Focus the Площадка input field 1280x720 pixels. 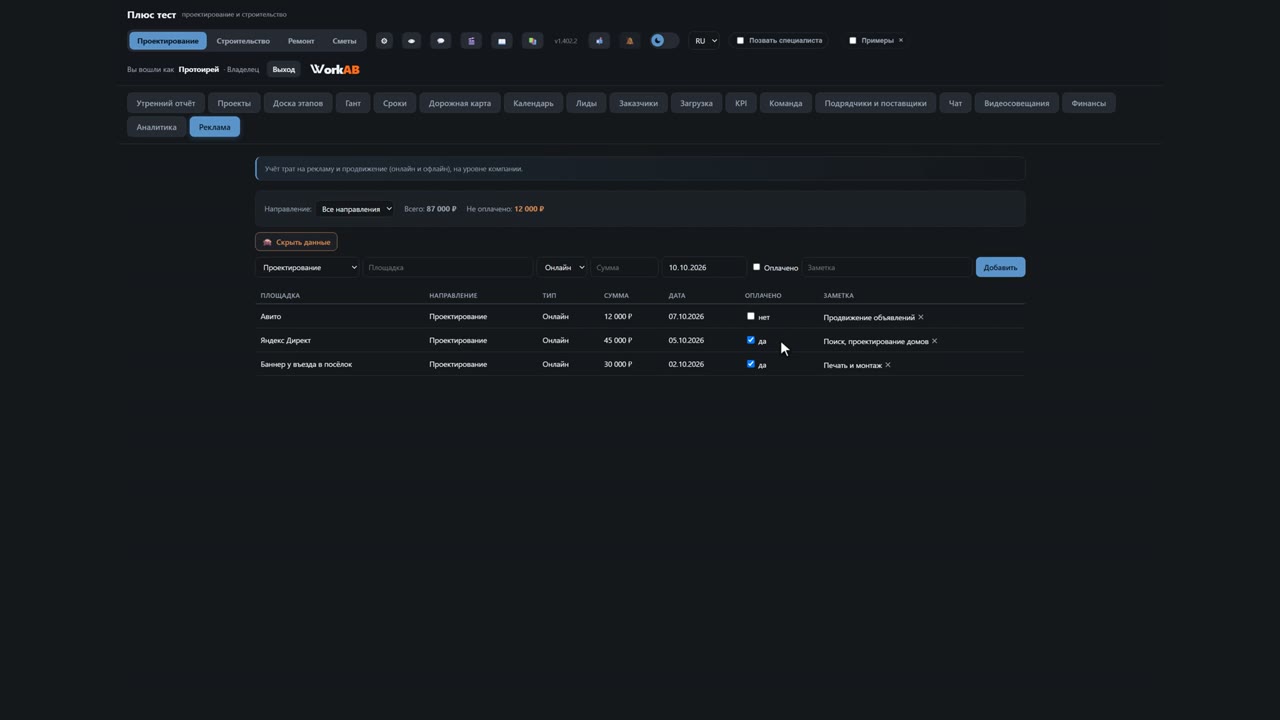pos(447,267)
